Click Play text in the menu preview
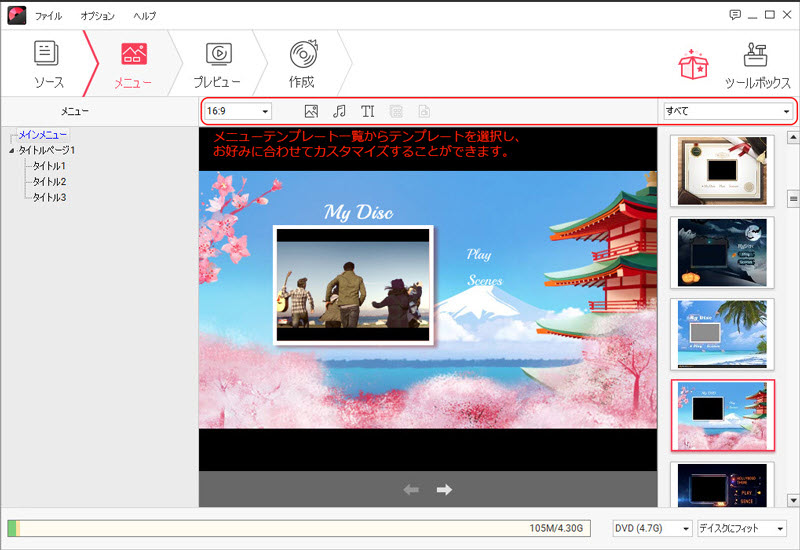This screenshot has height=550, width=800. pos(479,254)
